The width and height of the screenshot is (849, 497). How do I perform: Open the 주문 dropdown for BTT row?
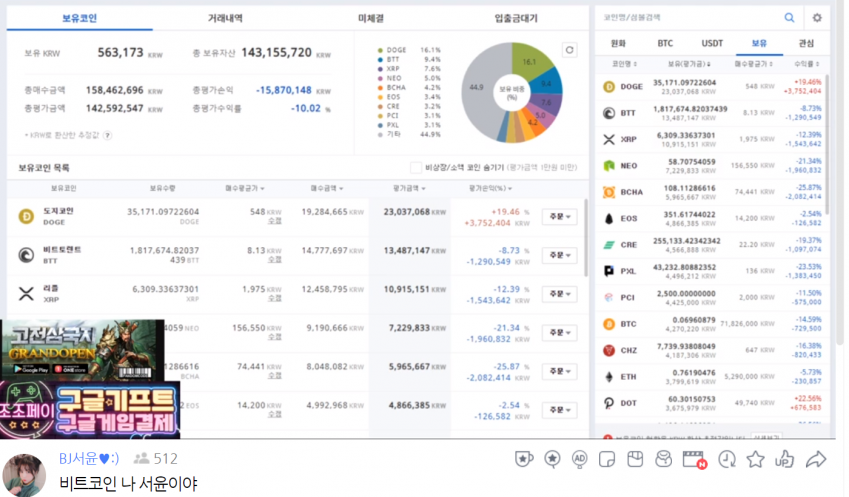pos(559,255)
